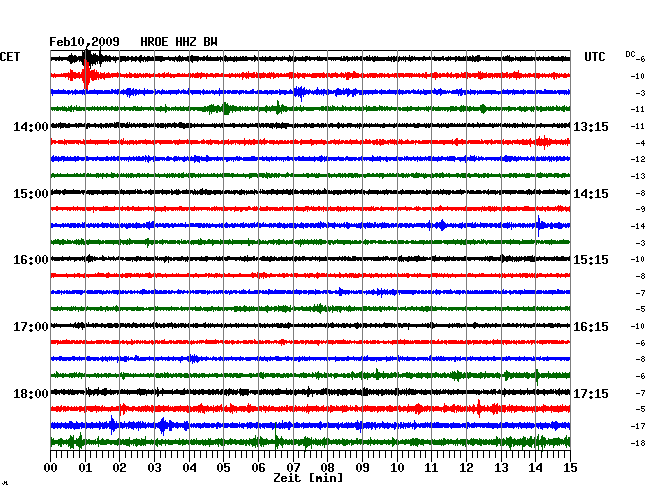The image size is (650, 494).
Task: Click minute 05 on the time axis
Action: coord(223,468)
